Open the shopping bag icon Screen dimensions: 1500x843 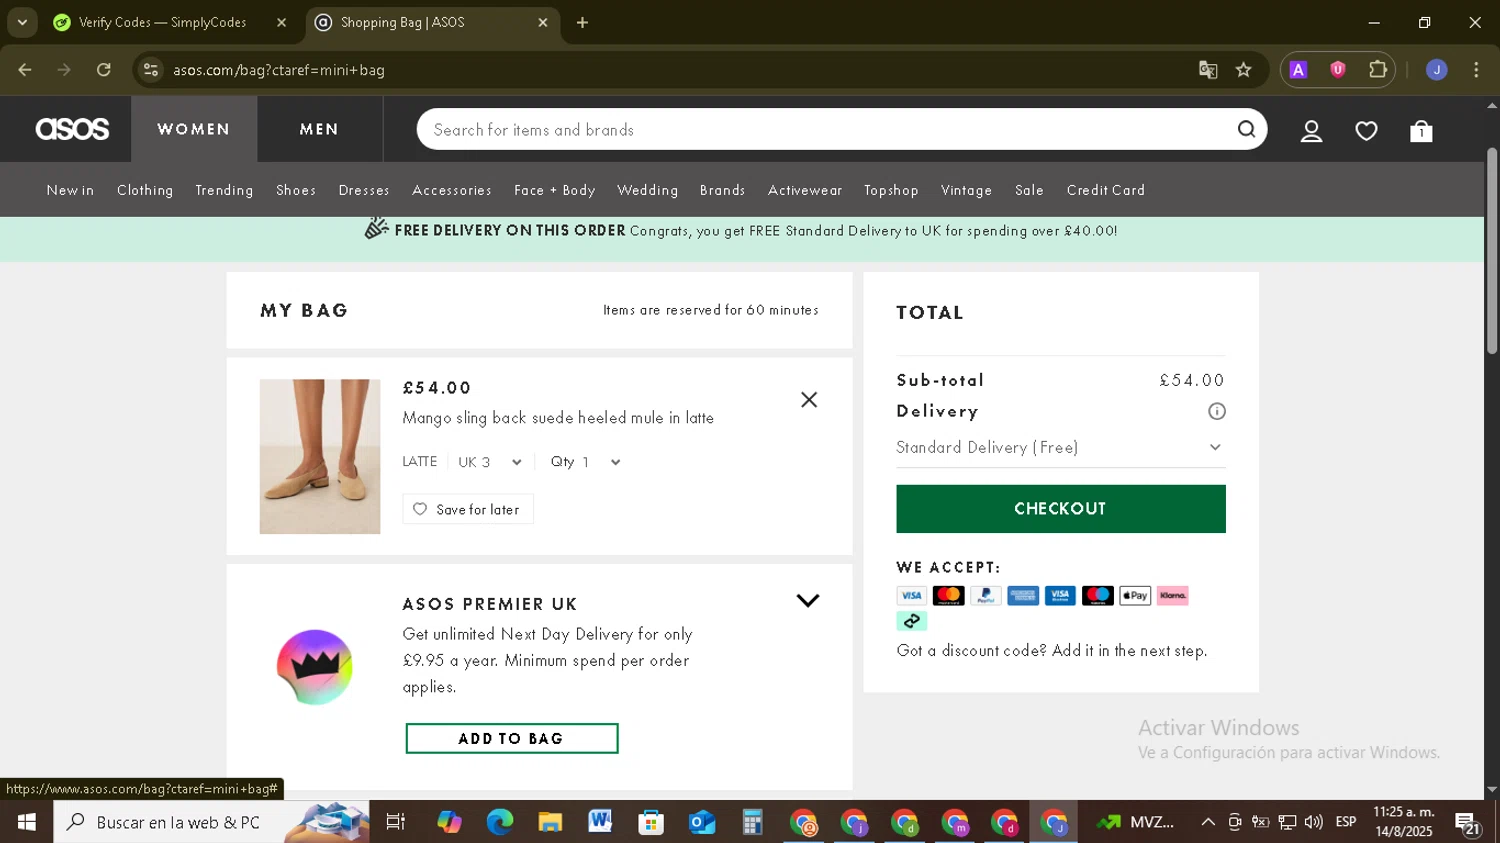coord(1421,131)
